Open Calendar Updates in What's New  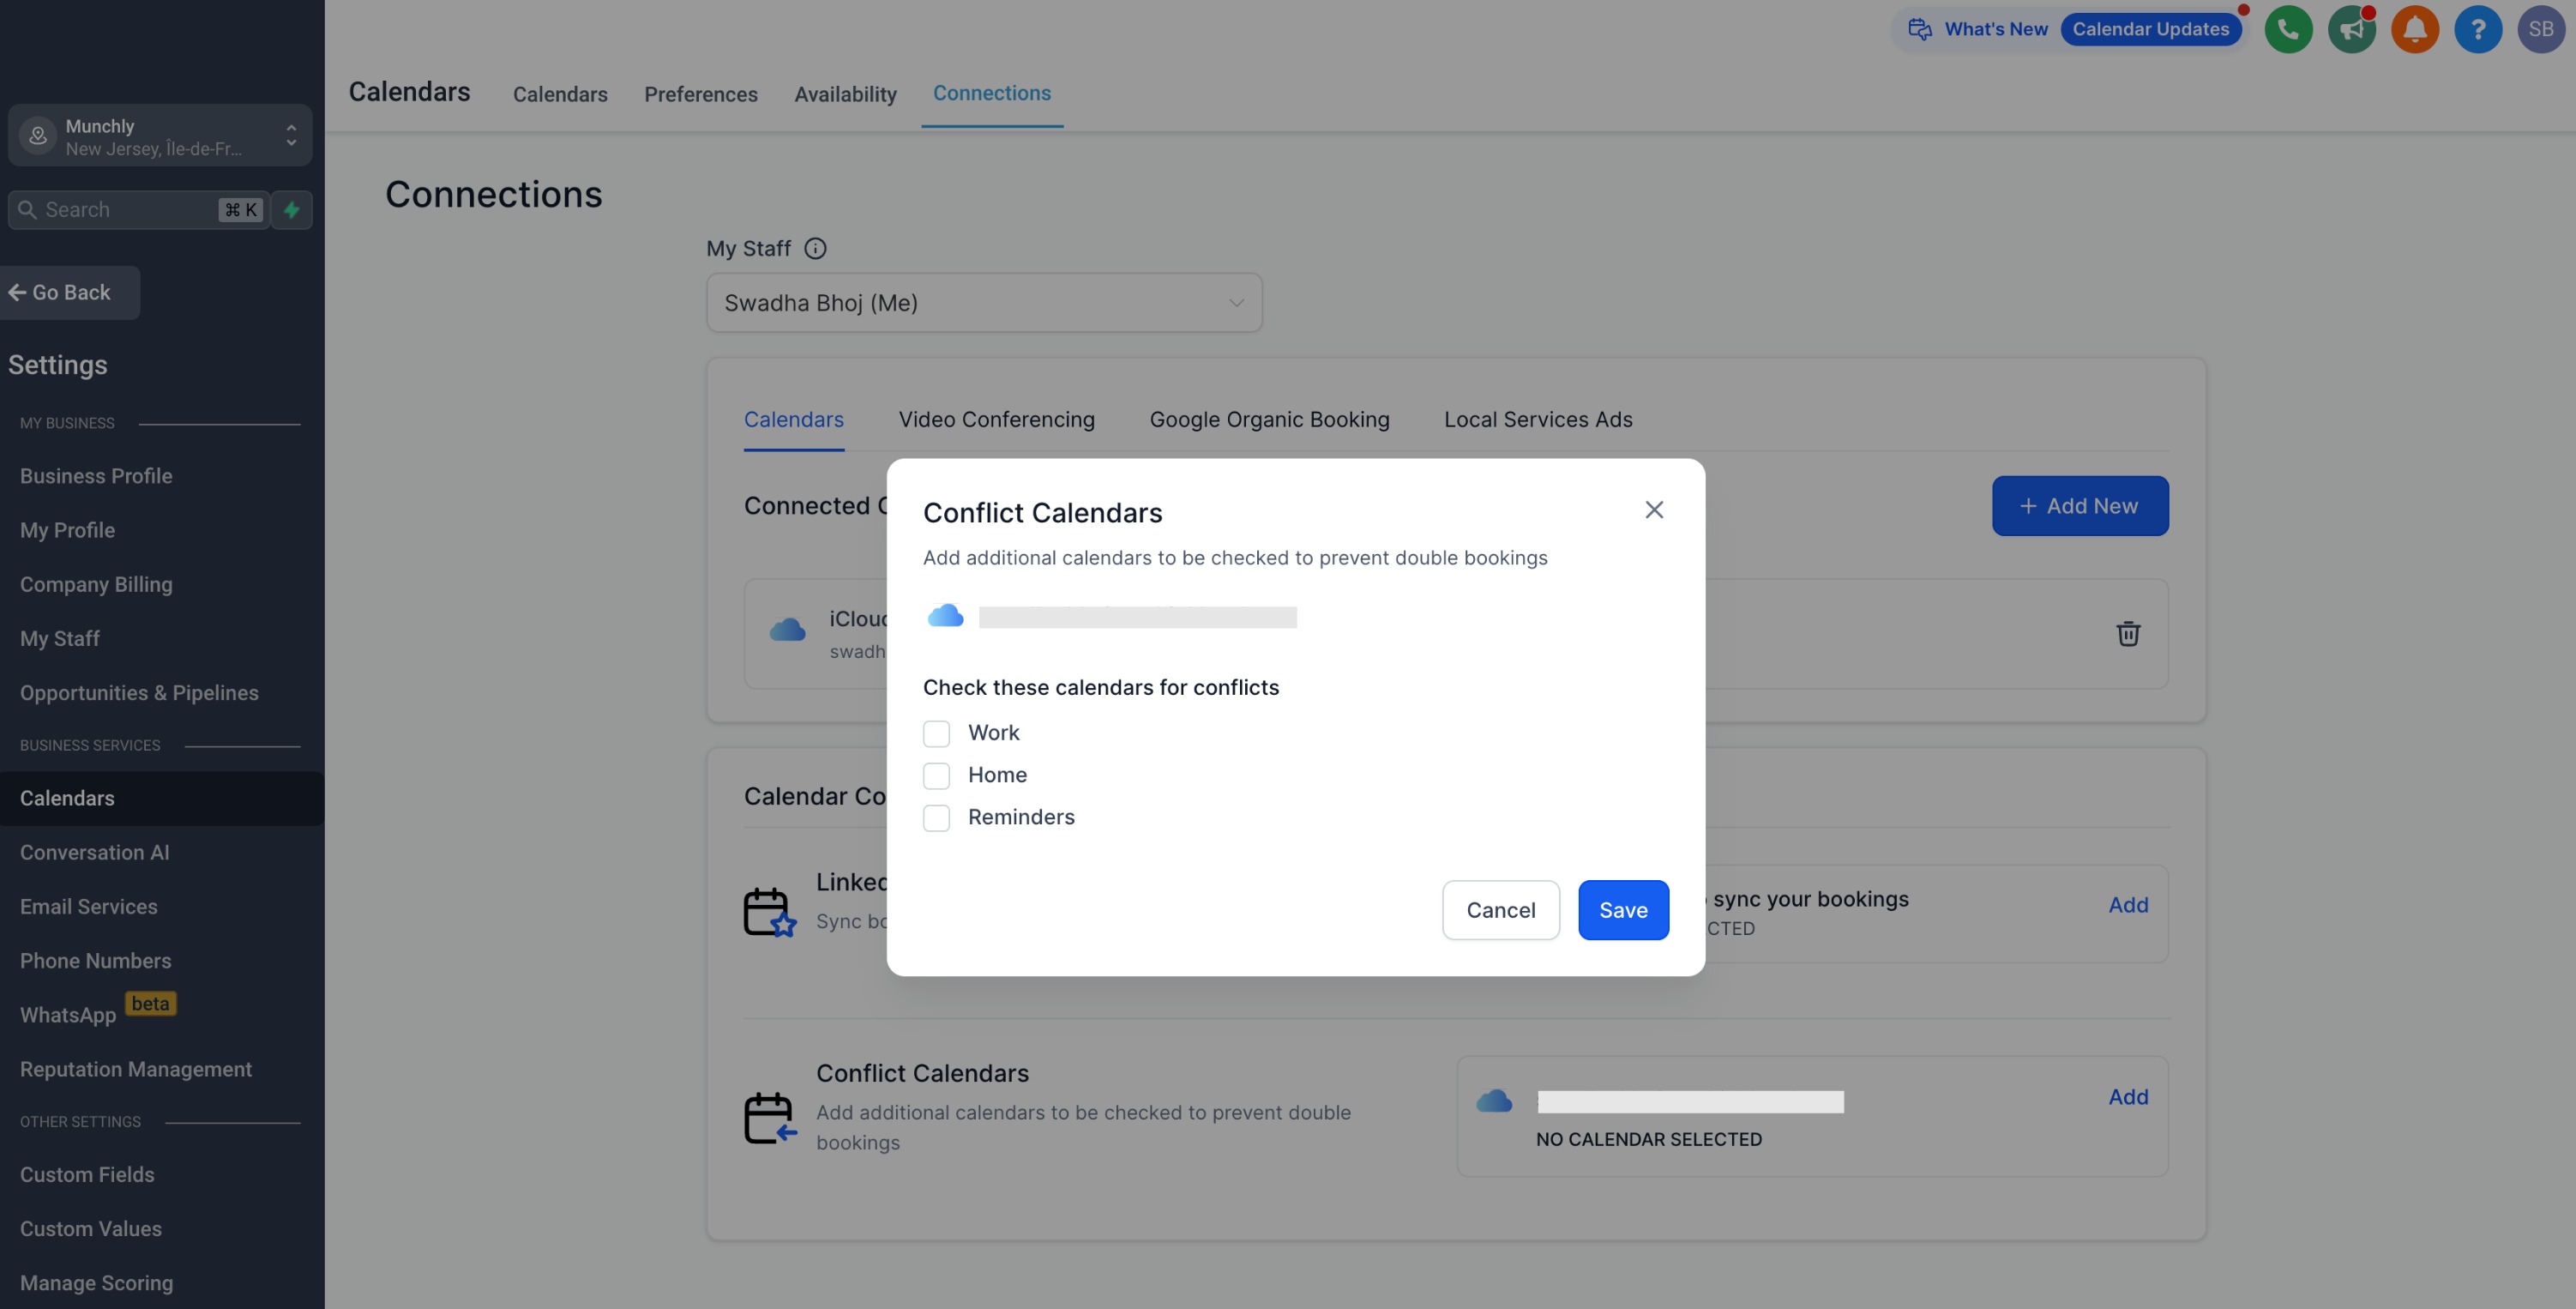coord(2150,29)
